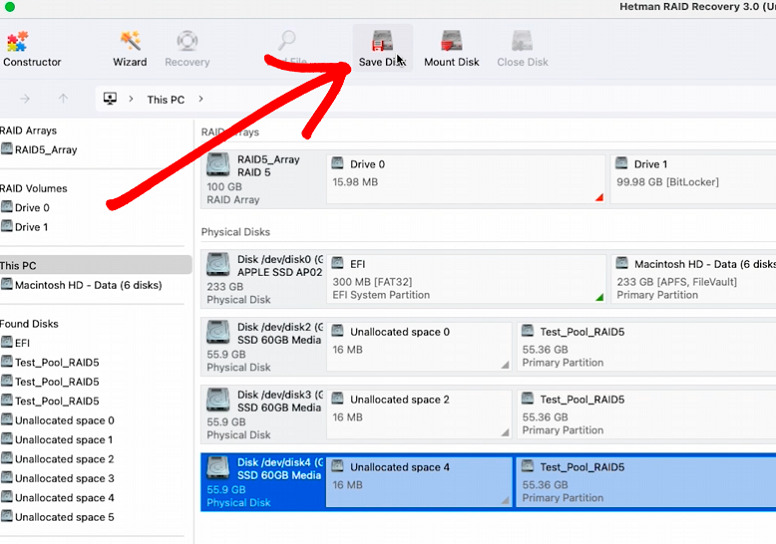Launch the Wizard tool

click(130, 49)
